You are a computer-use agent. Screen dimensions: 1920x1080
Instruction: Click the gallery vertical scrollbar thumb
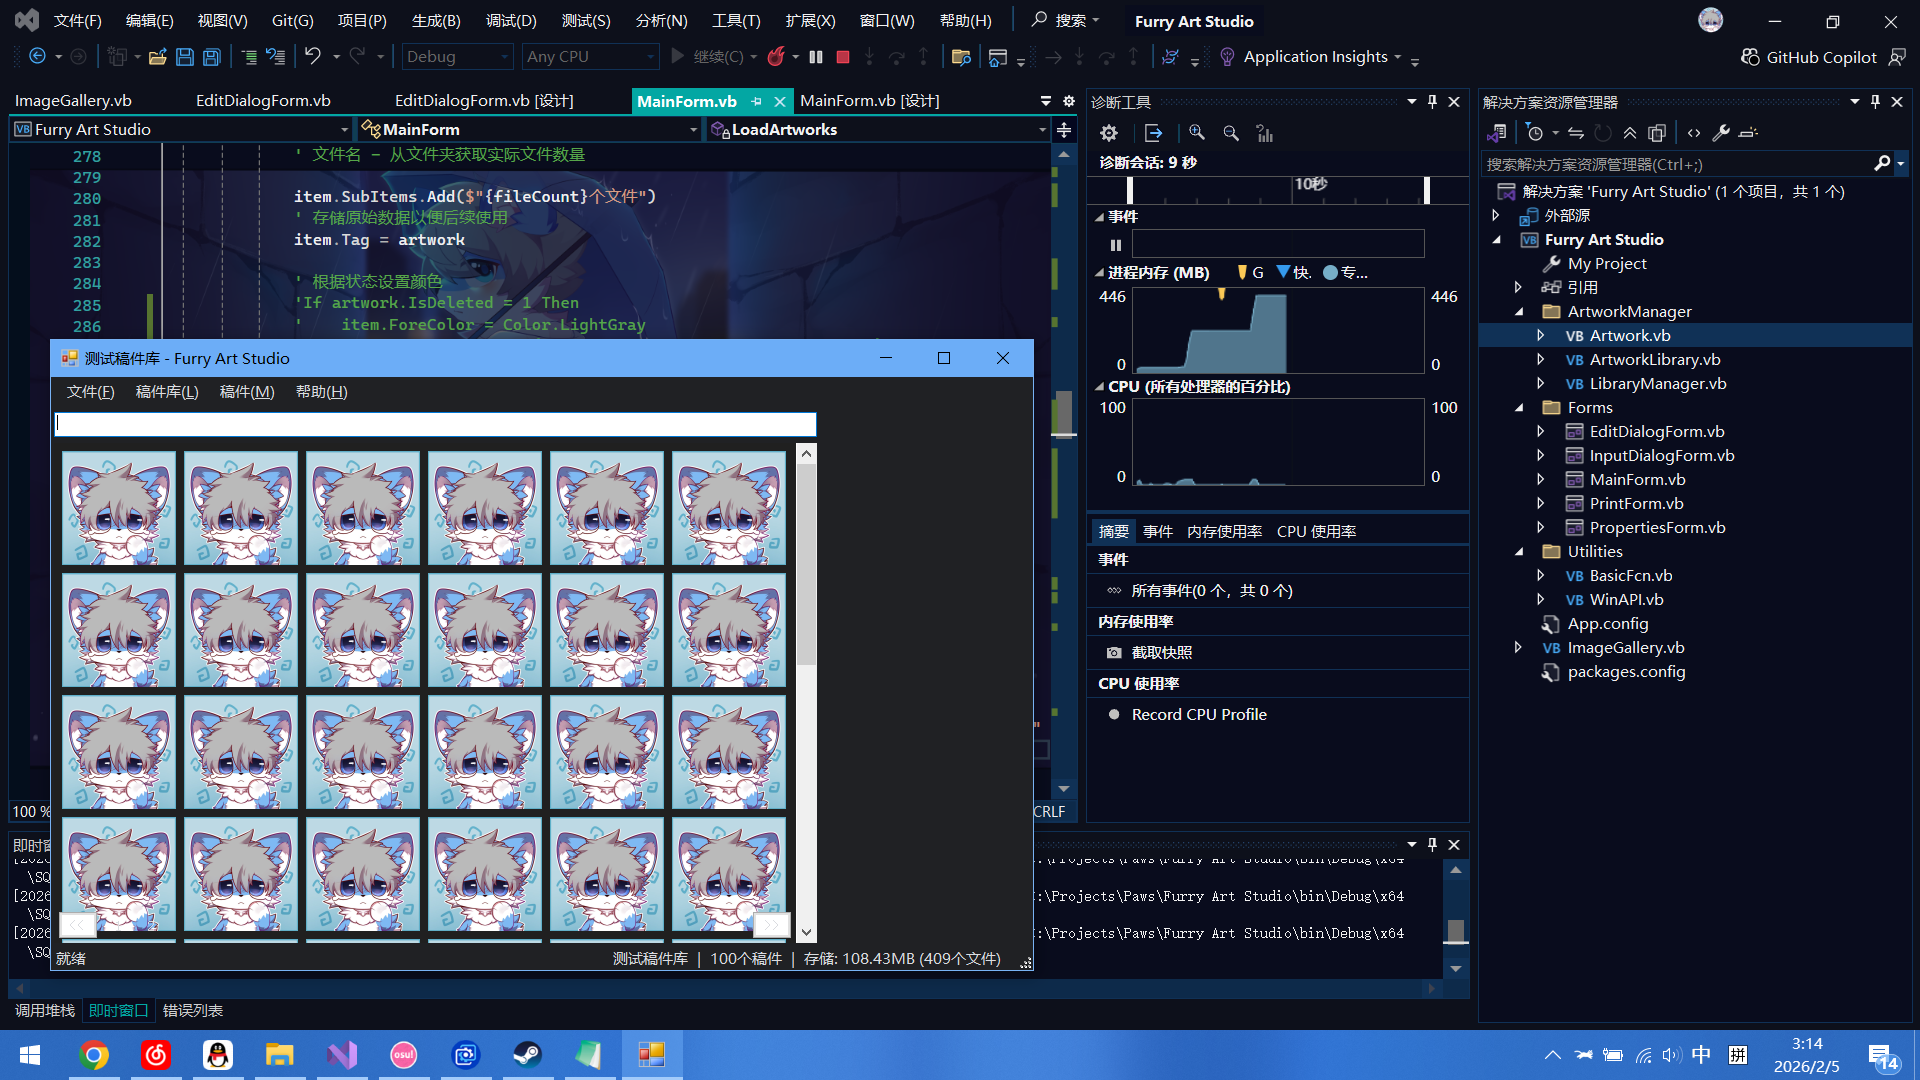806,565
